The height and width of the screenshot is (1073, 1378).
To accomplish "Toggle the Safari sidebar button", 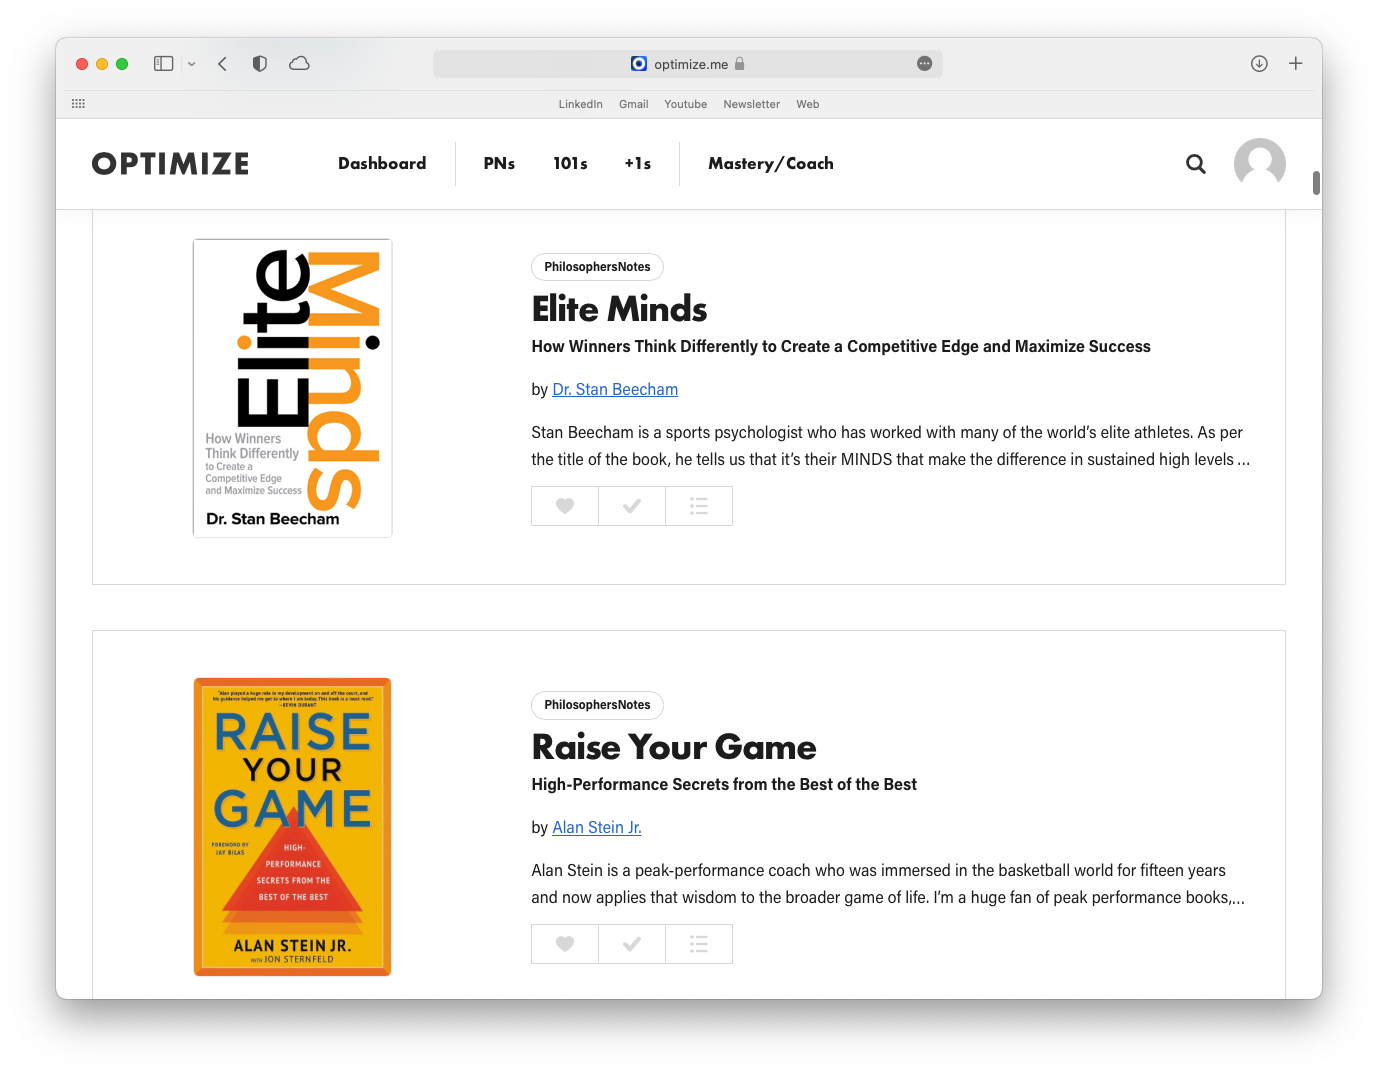I will pyautogui.click(x=164, y=64).
